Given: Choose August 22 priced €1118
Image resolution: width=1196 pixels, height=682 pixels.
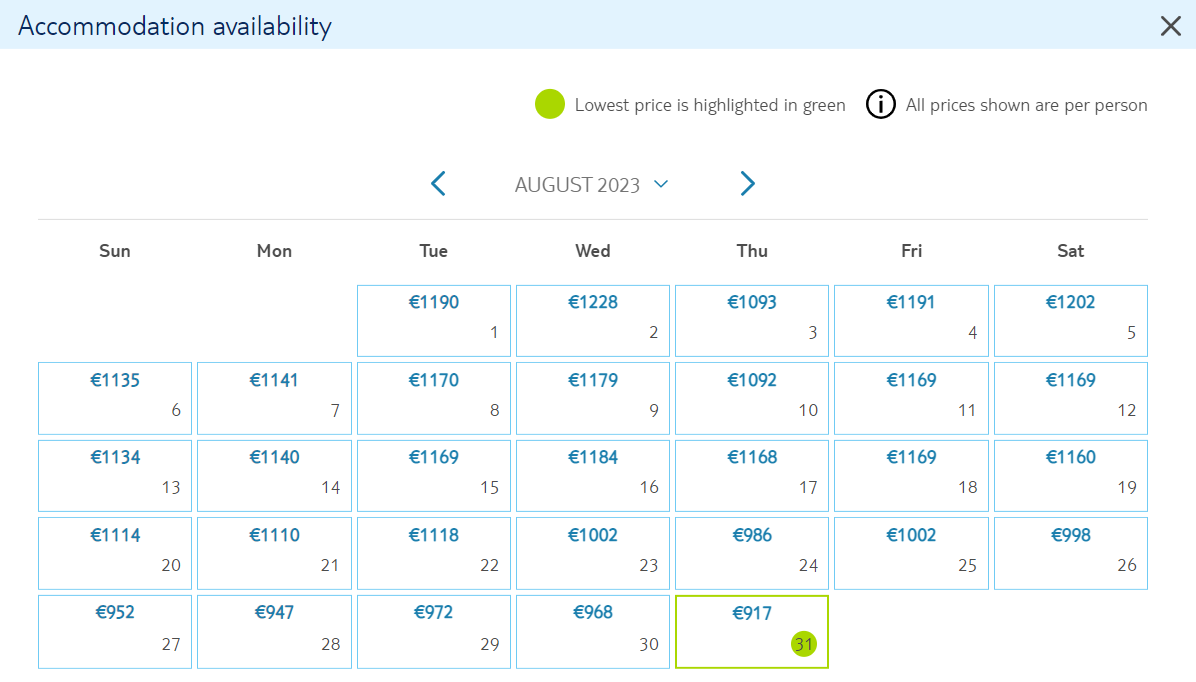Looking at the screenshot, I should pyautogui.click(x=433, y=553).
